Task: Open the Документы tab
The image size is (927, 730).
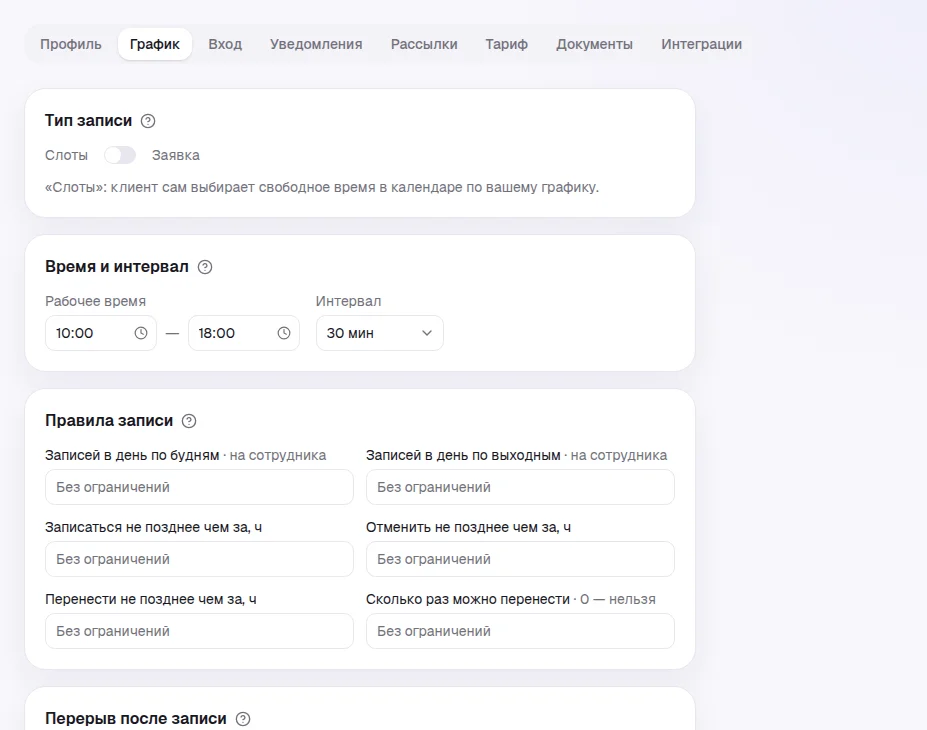Action: pyautogui.click(x=594, y=44)
